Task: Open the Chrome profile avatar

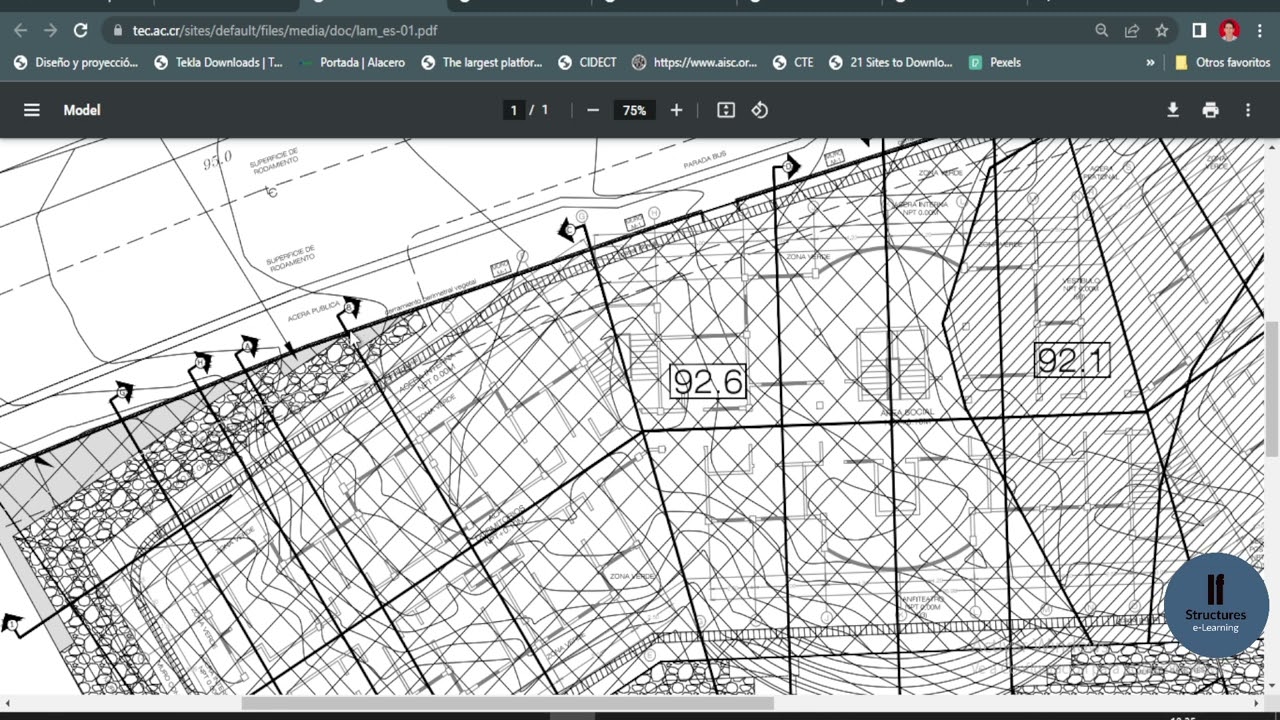Action: [1230, 30]
